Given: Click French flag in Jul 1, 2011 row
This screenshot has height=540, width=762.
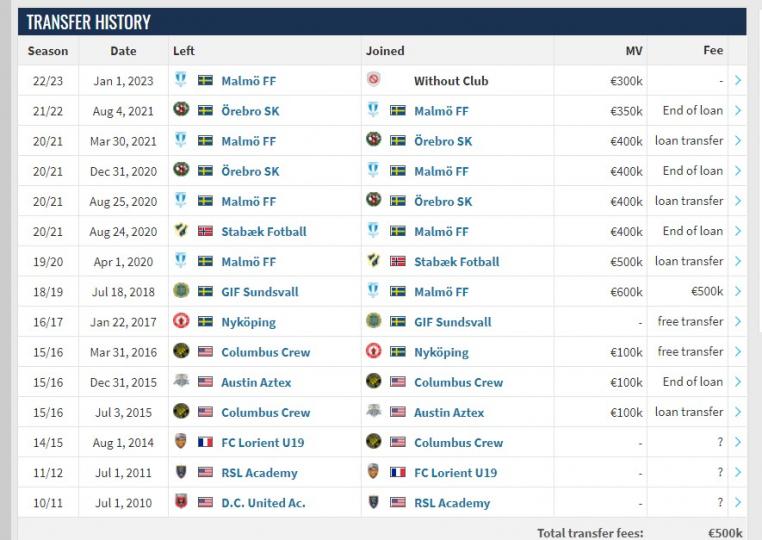Looking at the screenshot, I should 398,472.
